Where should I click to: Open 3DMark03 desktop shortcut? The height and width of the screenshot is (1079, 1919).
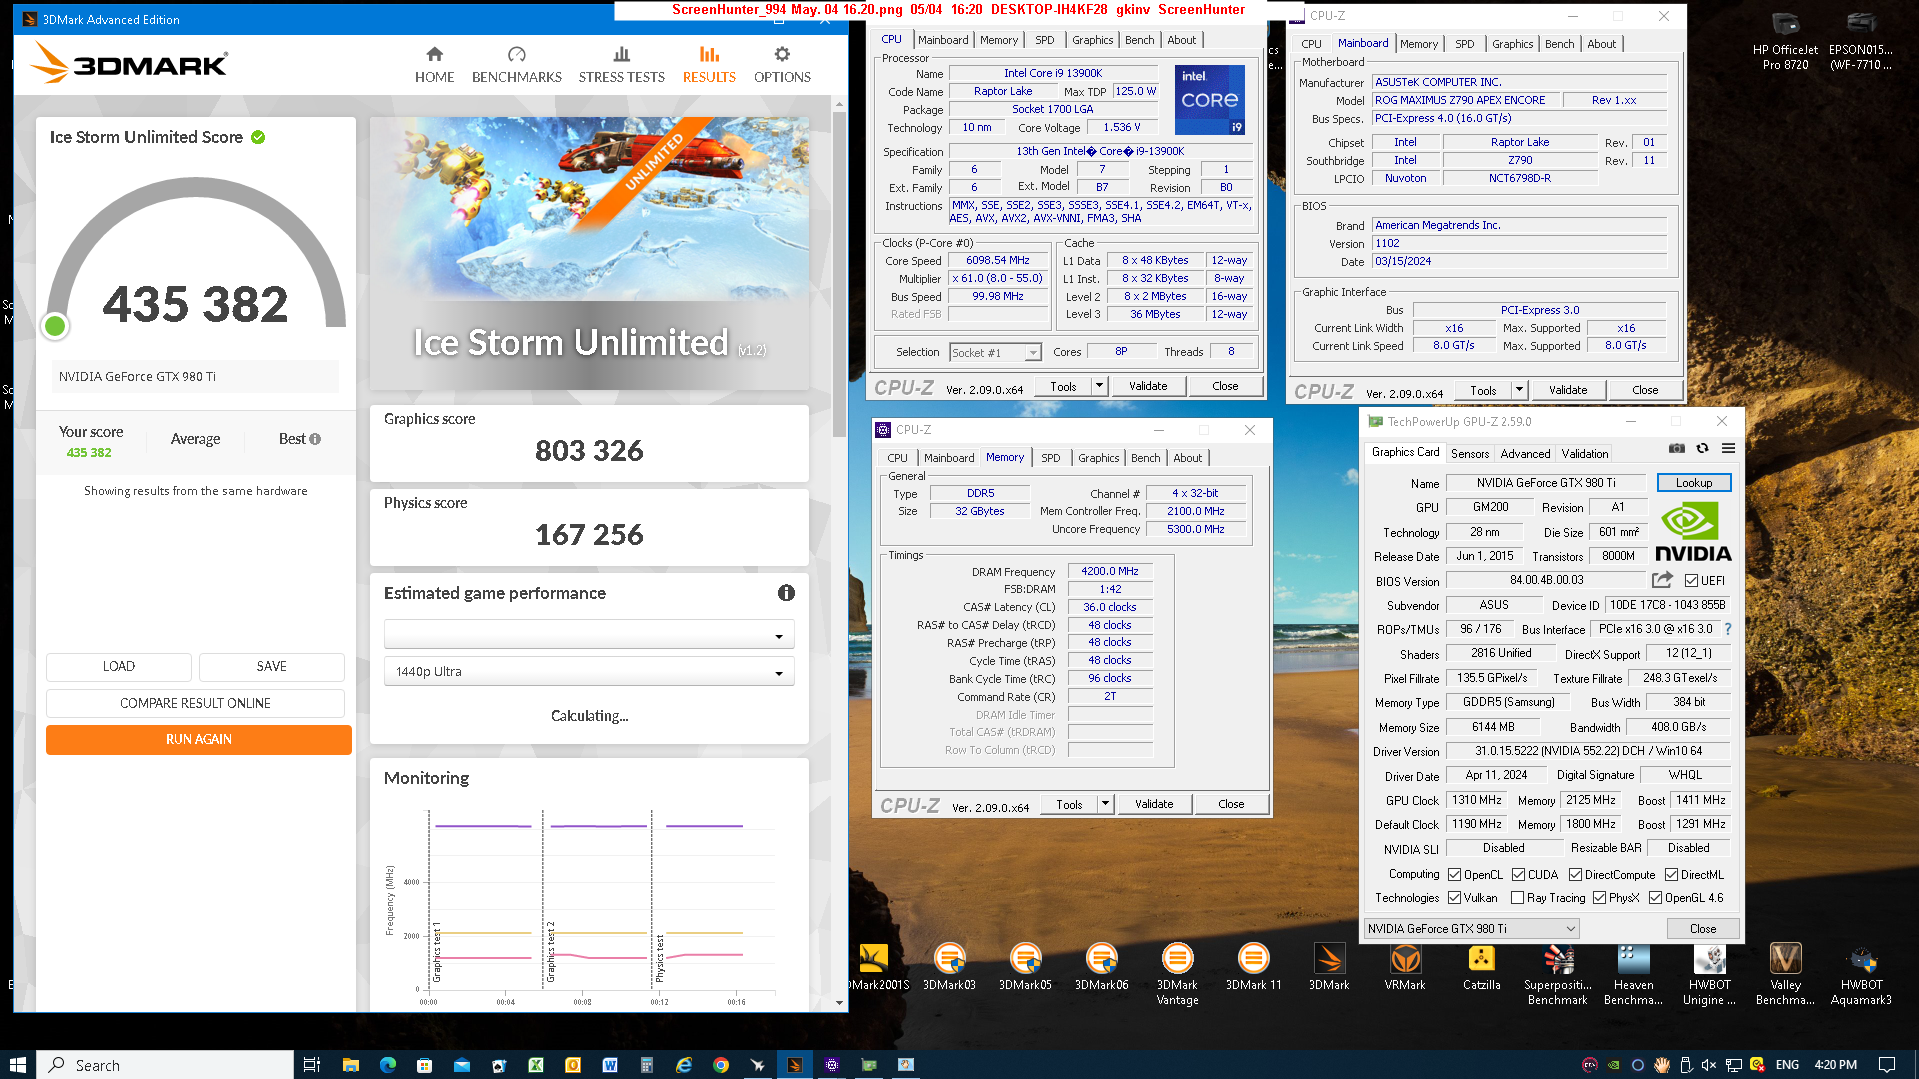(x=949, y=968)
